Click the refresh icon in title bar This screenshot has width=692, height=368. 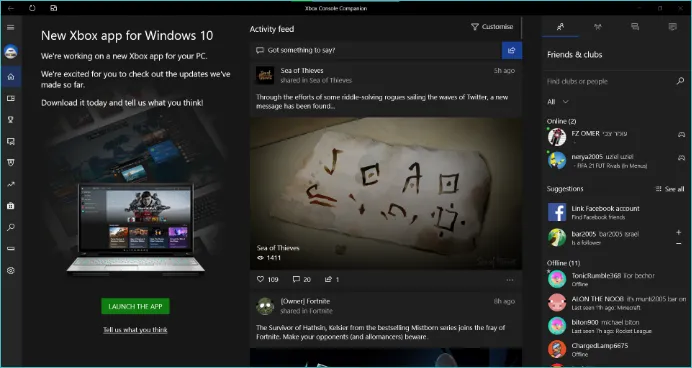point(32,8)
